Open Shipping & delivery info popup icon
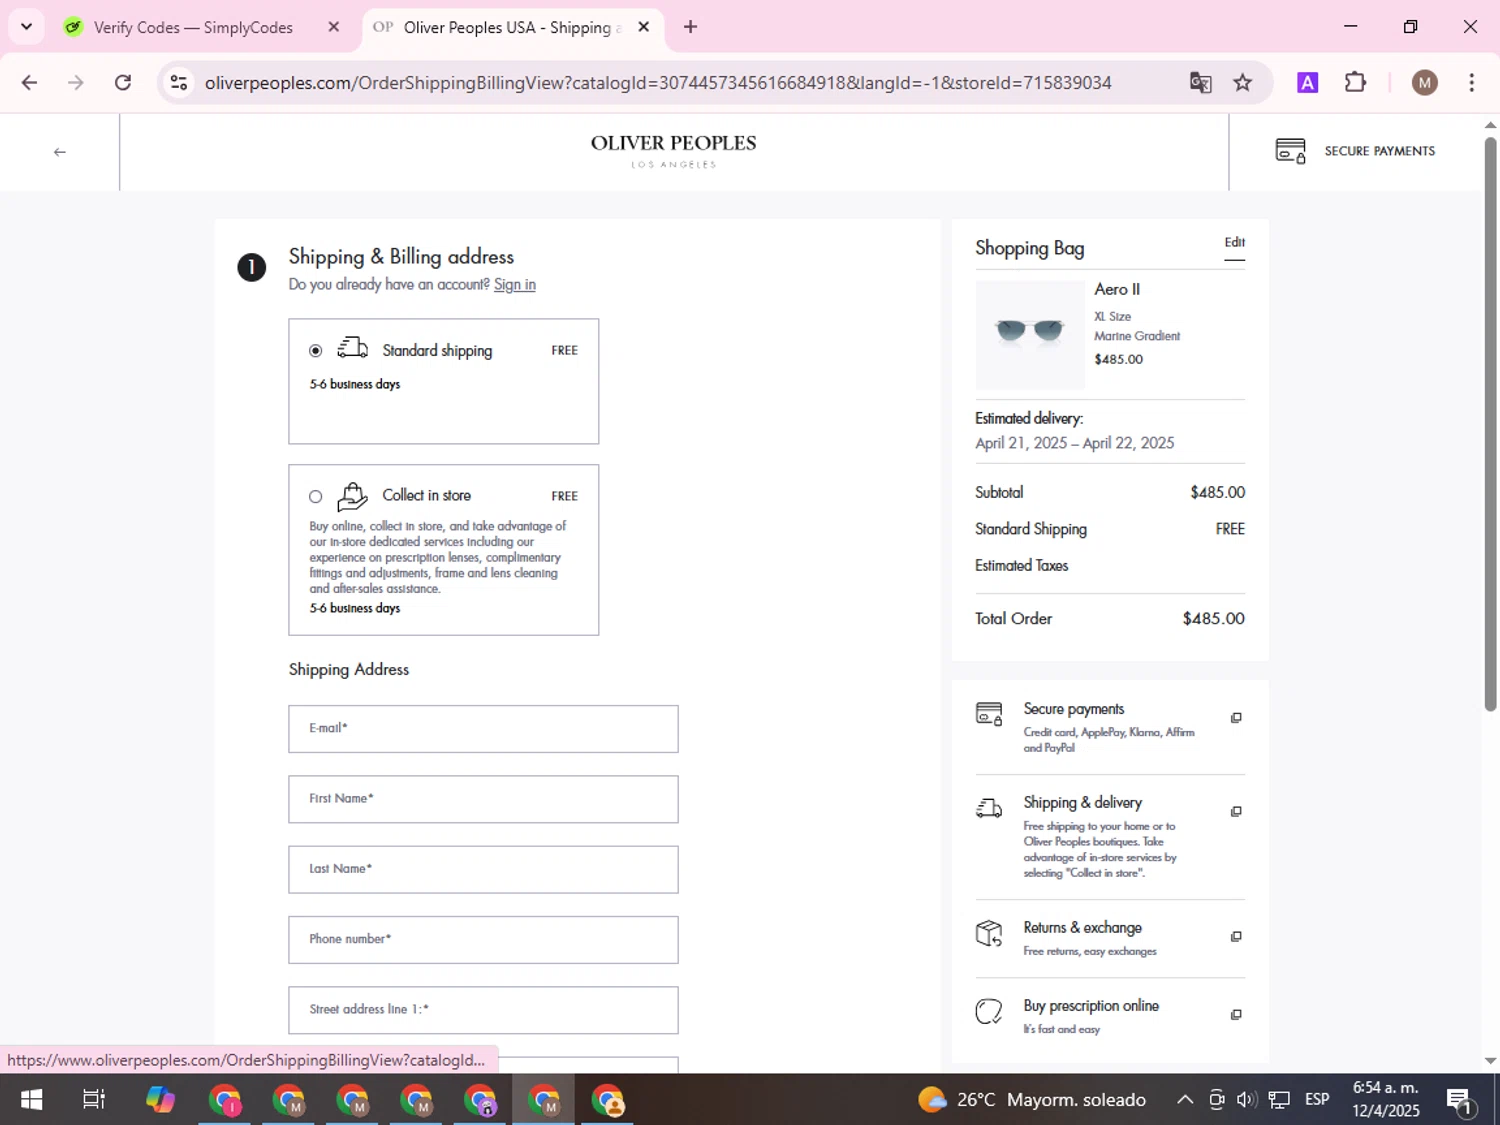Viewport: 1500px width, 1125px height. (1236, 812)
